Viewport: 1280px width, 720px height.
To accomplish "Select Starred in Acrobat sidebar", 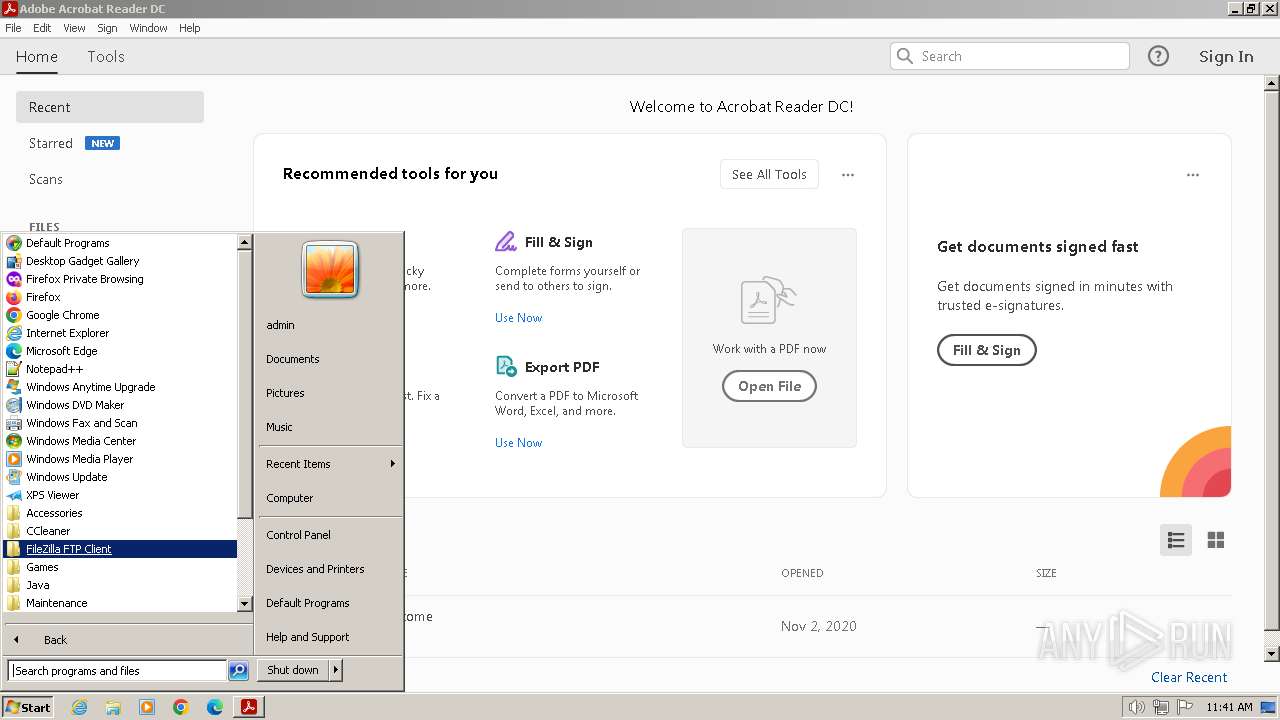I will tap(51, 143).
